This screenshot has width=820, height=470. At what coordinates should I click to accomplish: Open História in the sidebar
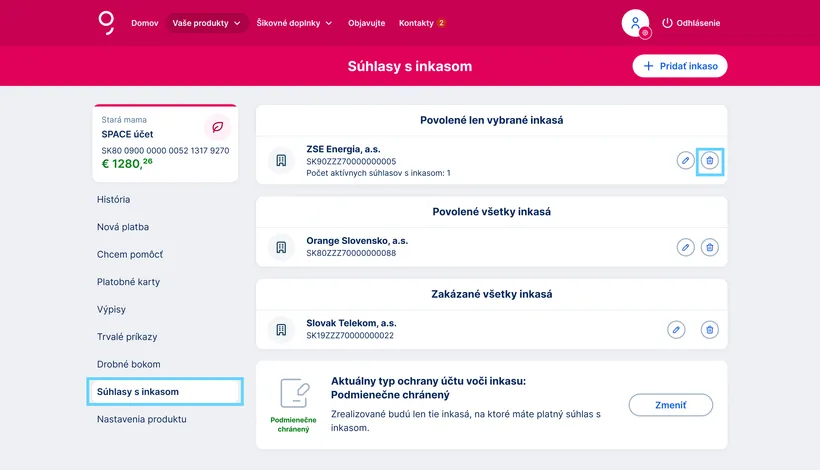pyautogui.click(x=114, y=200)
